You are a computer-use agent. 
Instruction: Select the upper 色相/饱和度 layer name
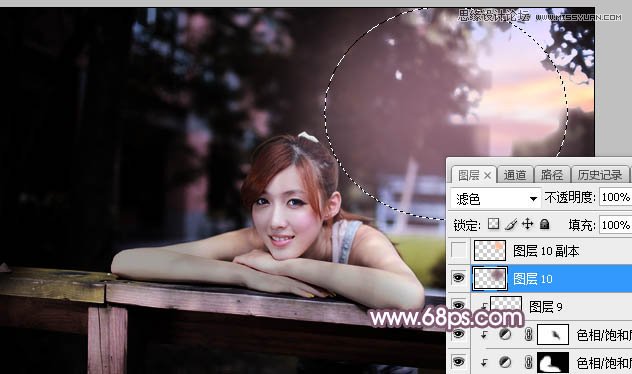[604, 335]
